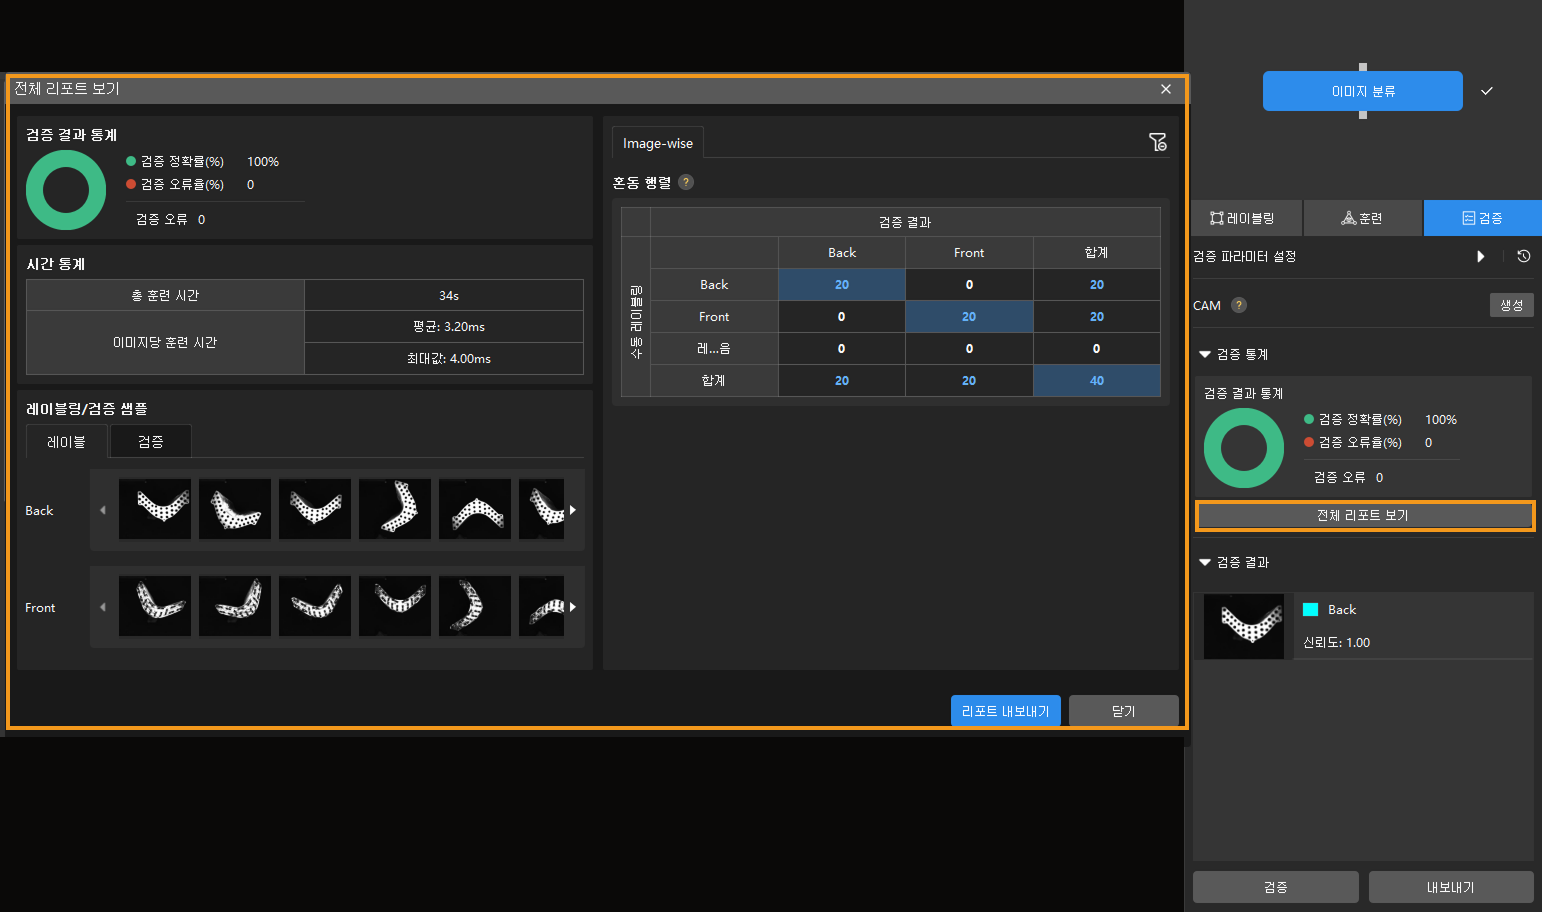Click the cyan Back class color swatch
Viewport: 1542px width, 912px height.
(1310, 609)
